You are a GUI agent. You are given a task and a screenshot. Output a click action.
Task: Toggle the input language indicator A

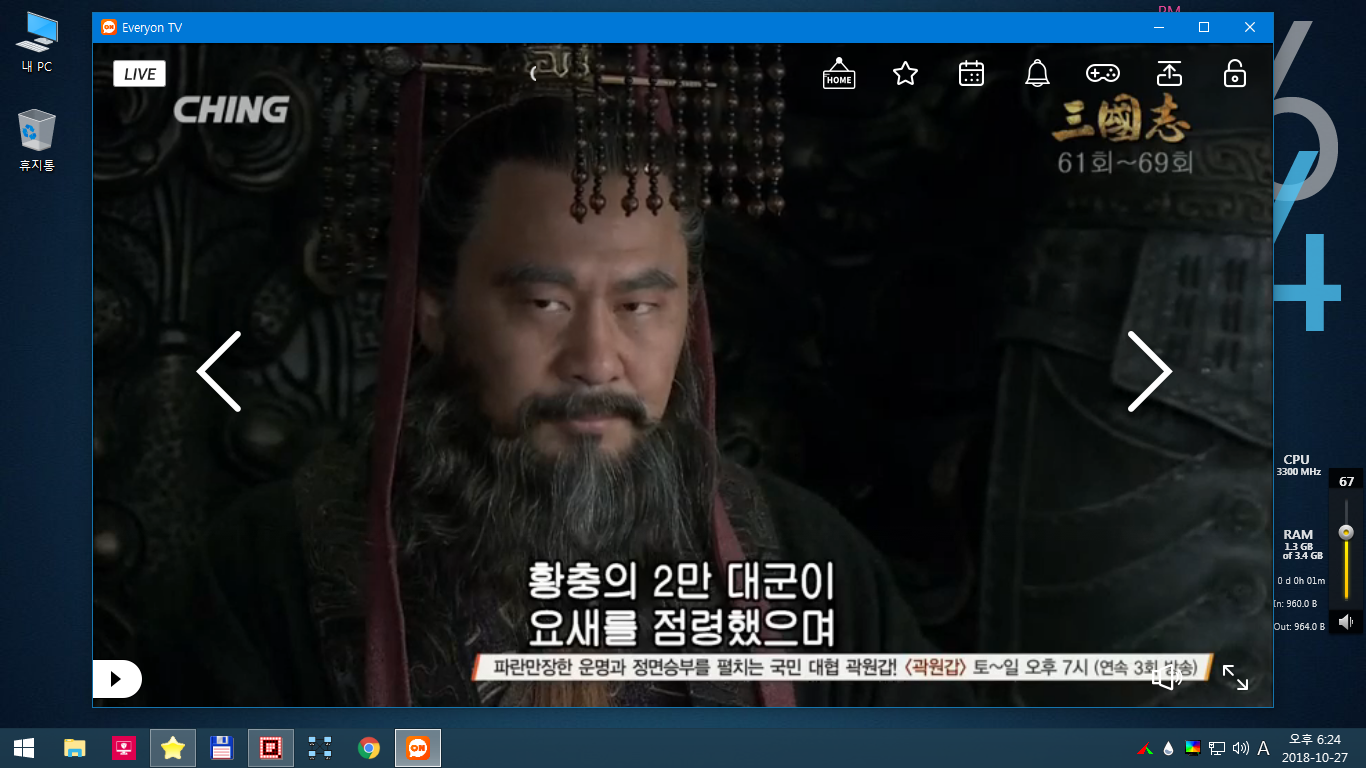pyautogui.click(x=1263, y=748)
